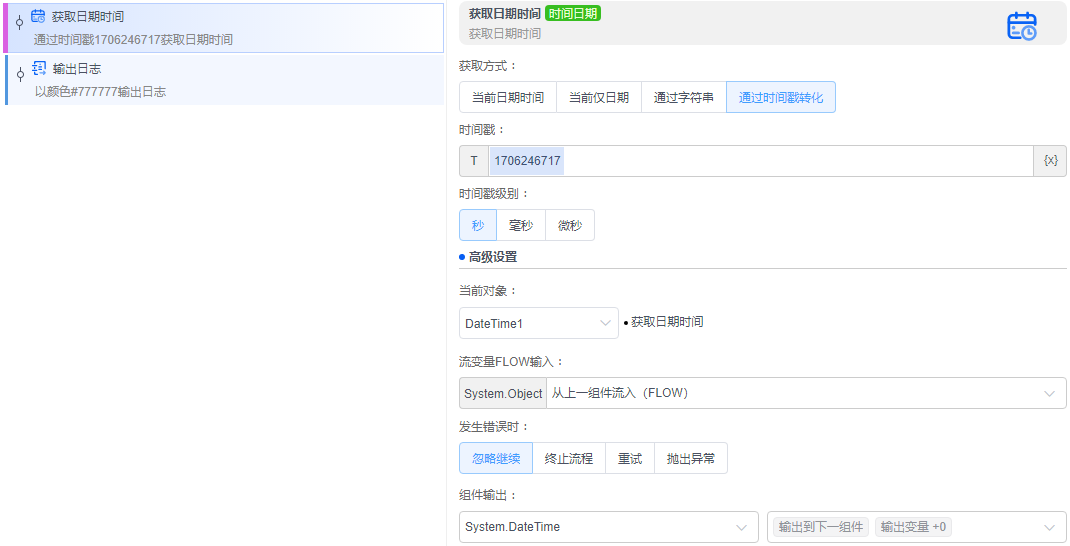Select 当前日期时间 acquisition mode

click(x=508, y=98)
